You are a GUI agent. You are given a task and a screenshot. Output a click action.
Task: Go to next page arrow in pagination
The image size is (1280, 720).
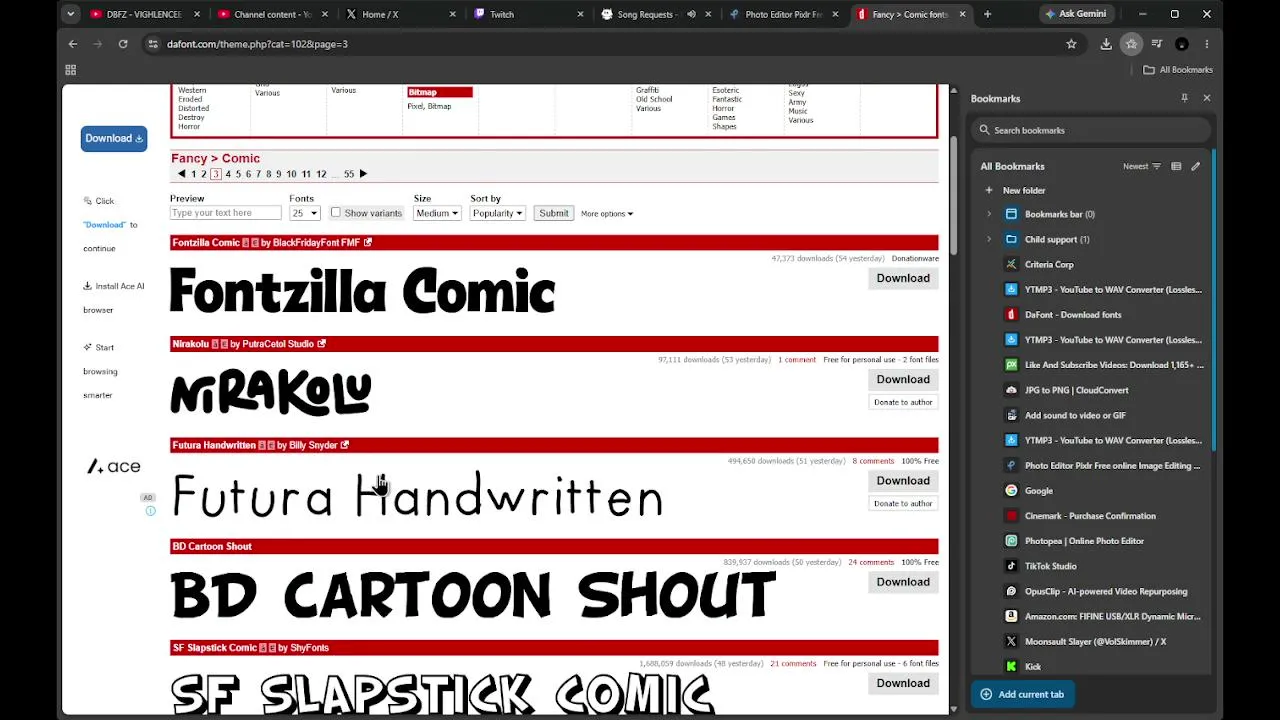point(363,174)
